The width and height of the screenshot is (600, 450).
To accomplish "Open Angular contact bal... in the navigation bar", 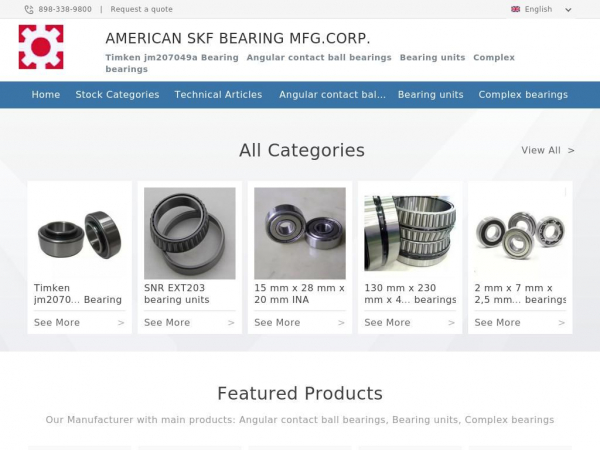I will pyautogui.click(x=332, y=95).
